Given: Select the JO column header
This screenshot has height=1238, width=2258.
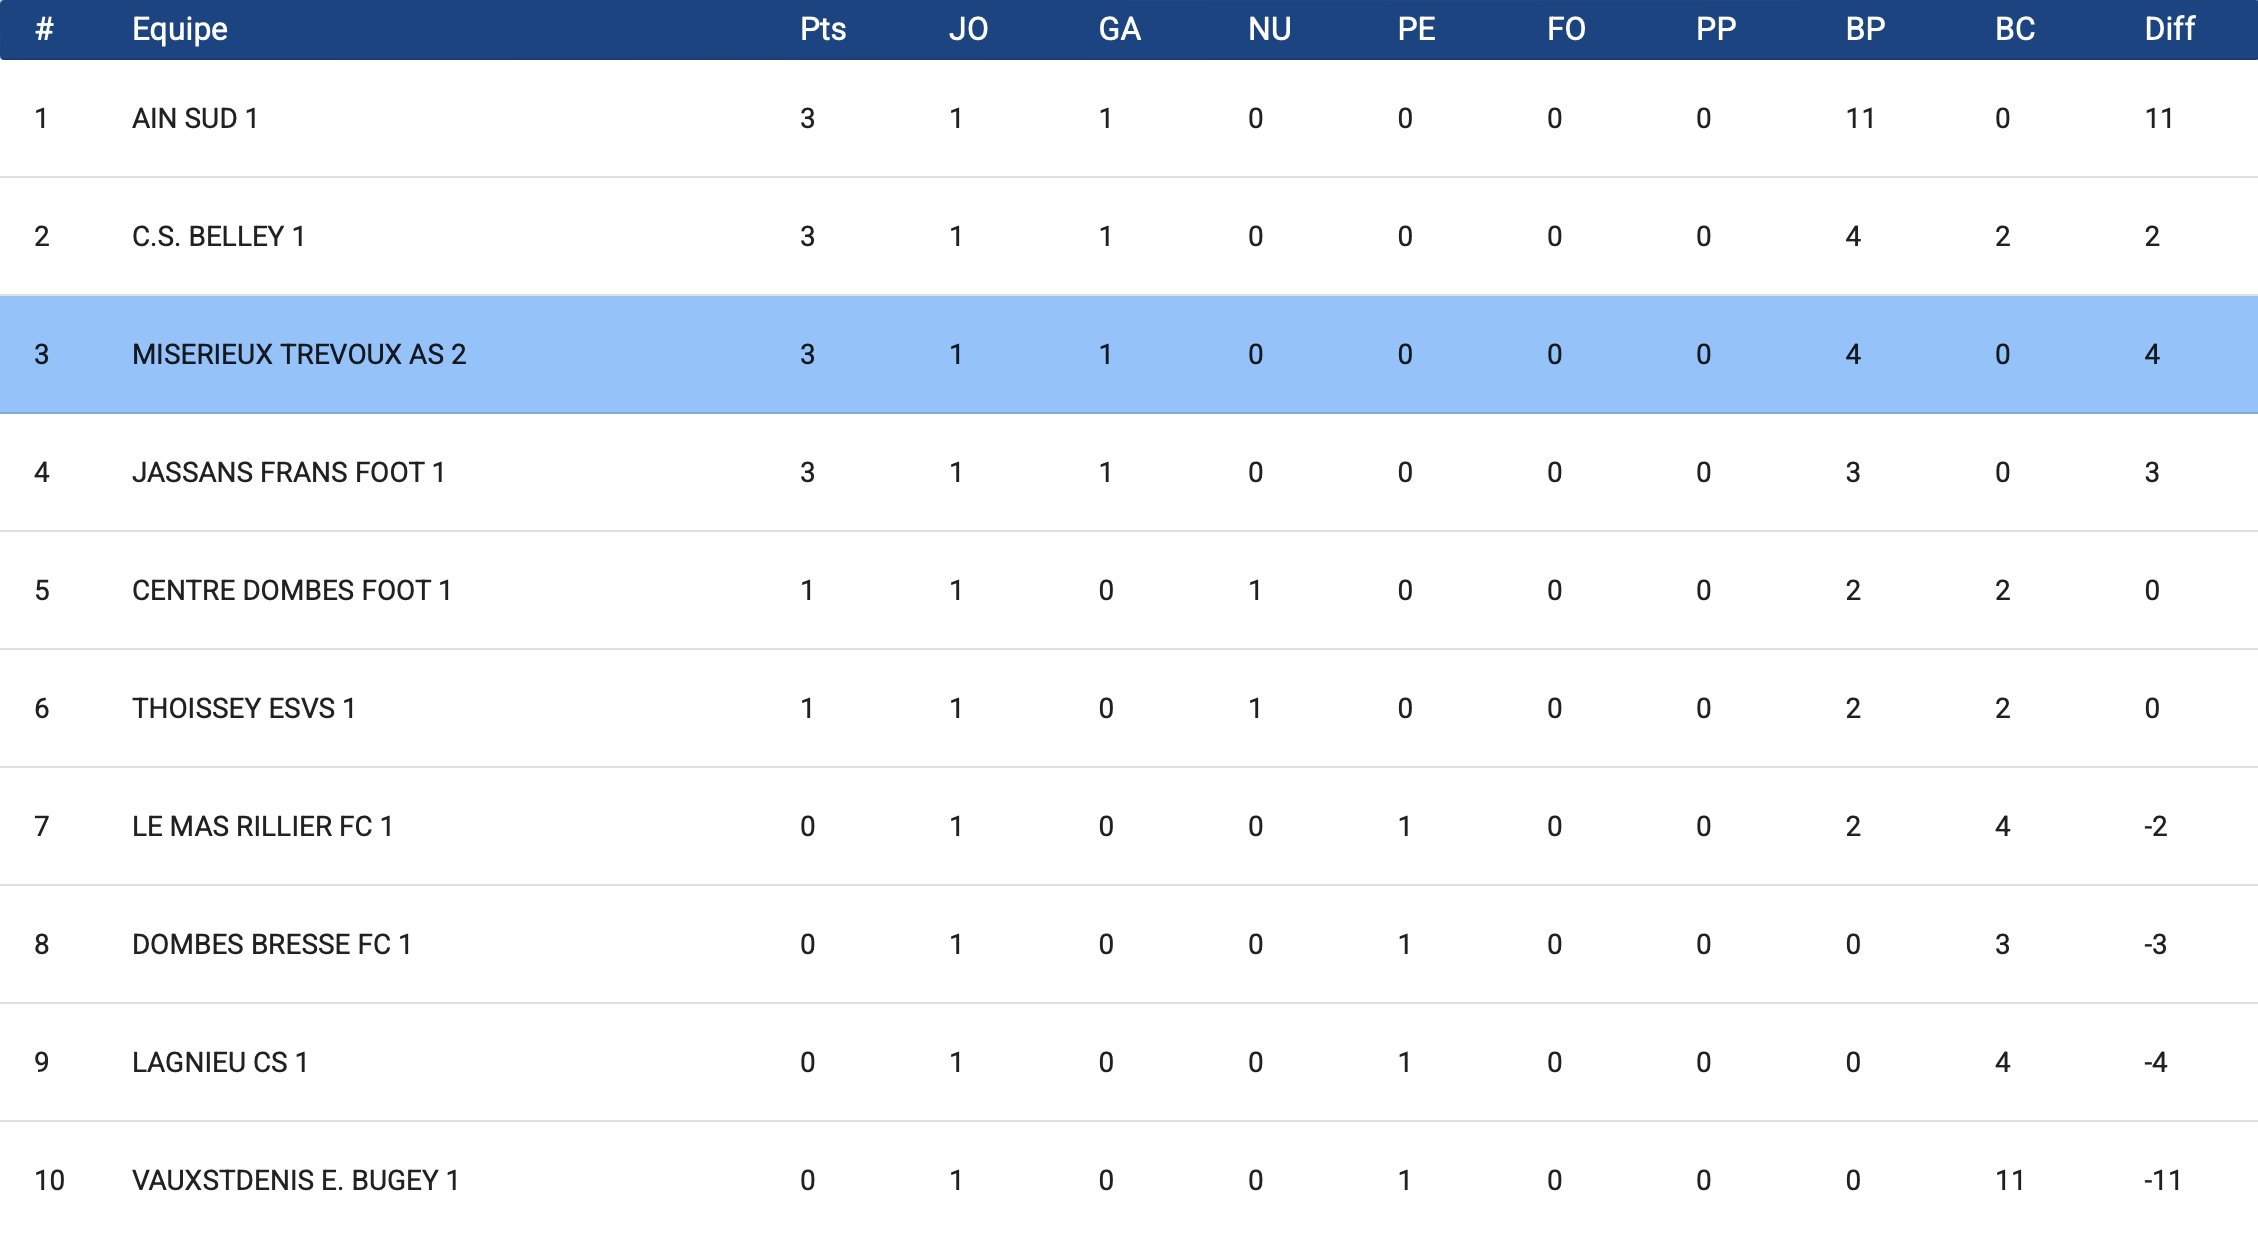Looking at the screenshot, I should [x=968, y=29].
